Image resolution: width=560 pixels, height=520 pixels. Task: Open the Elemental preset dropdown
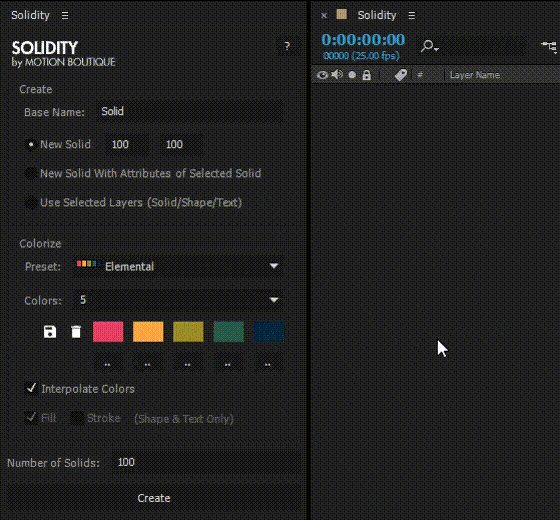178,266
